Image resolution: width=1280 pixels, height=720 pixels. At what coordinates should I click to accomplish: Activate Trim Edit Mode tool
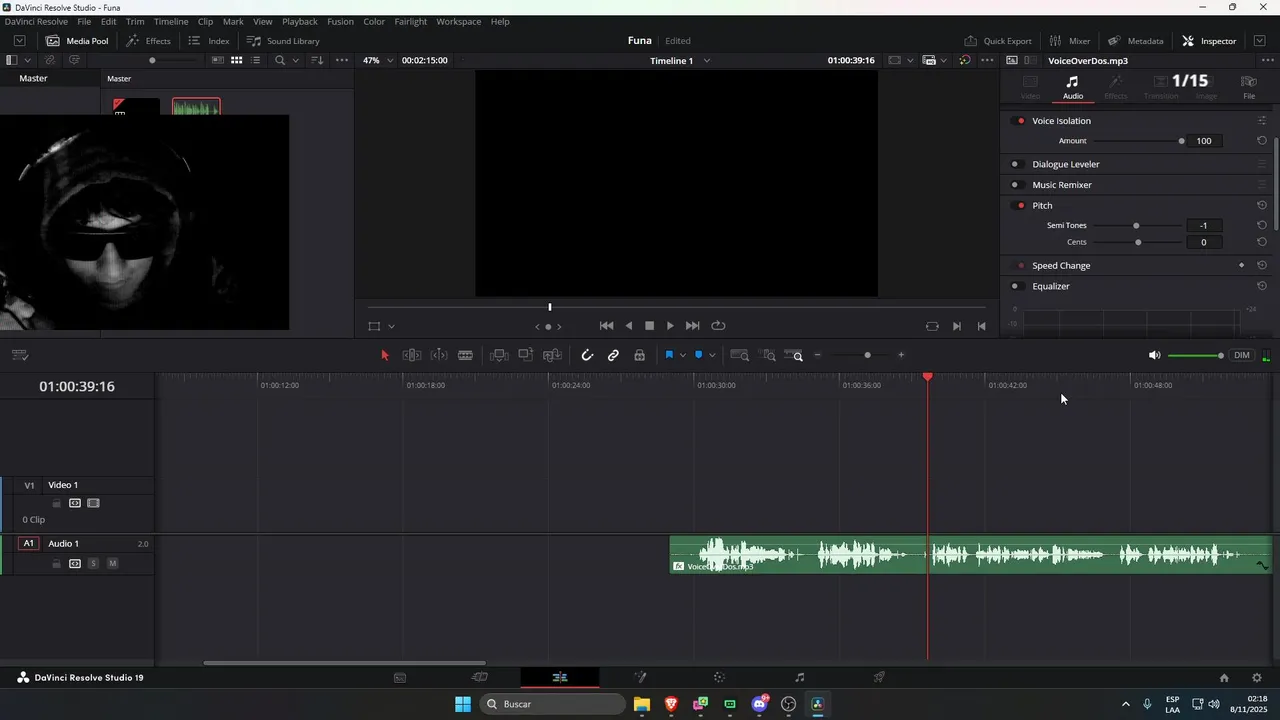click(411, 355)
